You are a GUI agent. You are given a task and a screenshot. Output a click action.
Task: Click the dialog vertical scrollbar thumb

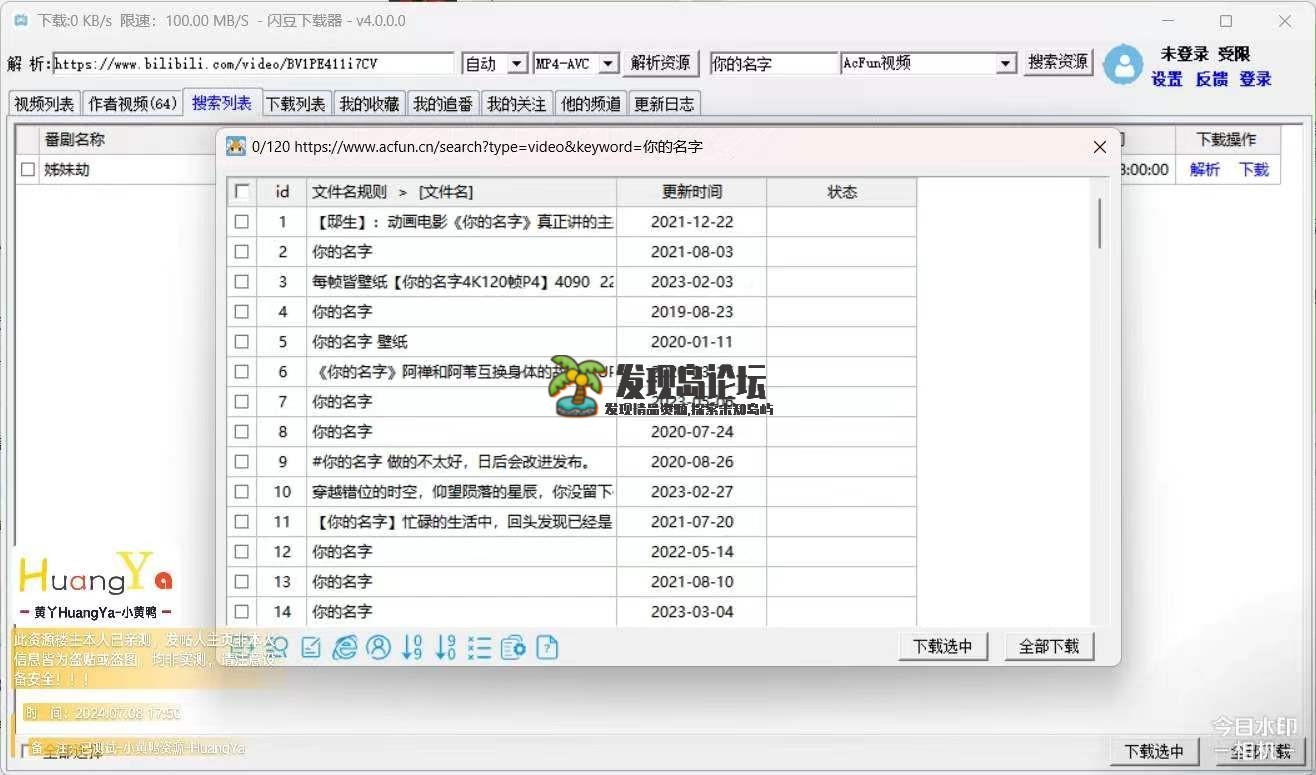coord(1100,223)
